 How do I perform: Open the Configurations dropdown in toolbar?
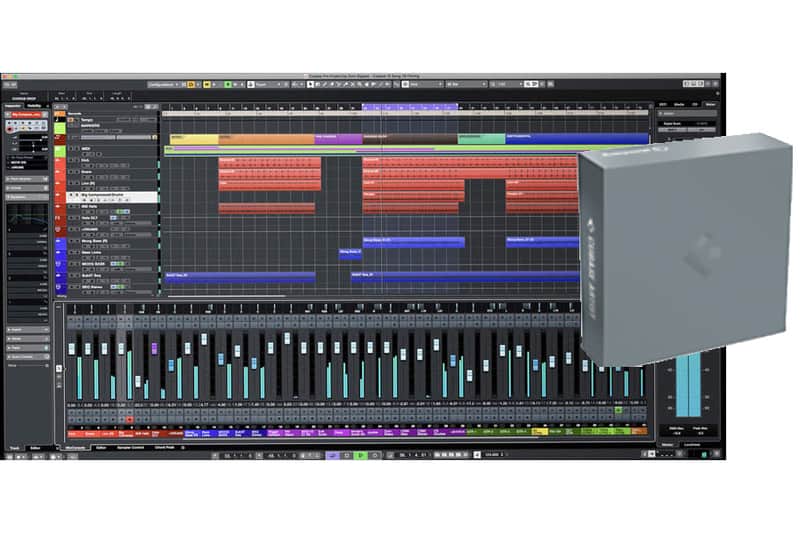(163, 84)
